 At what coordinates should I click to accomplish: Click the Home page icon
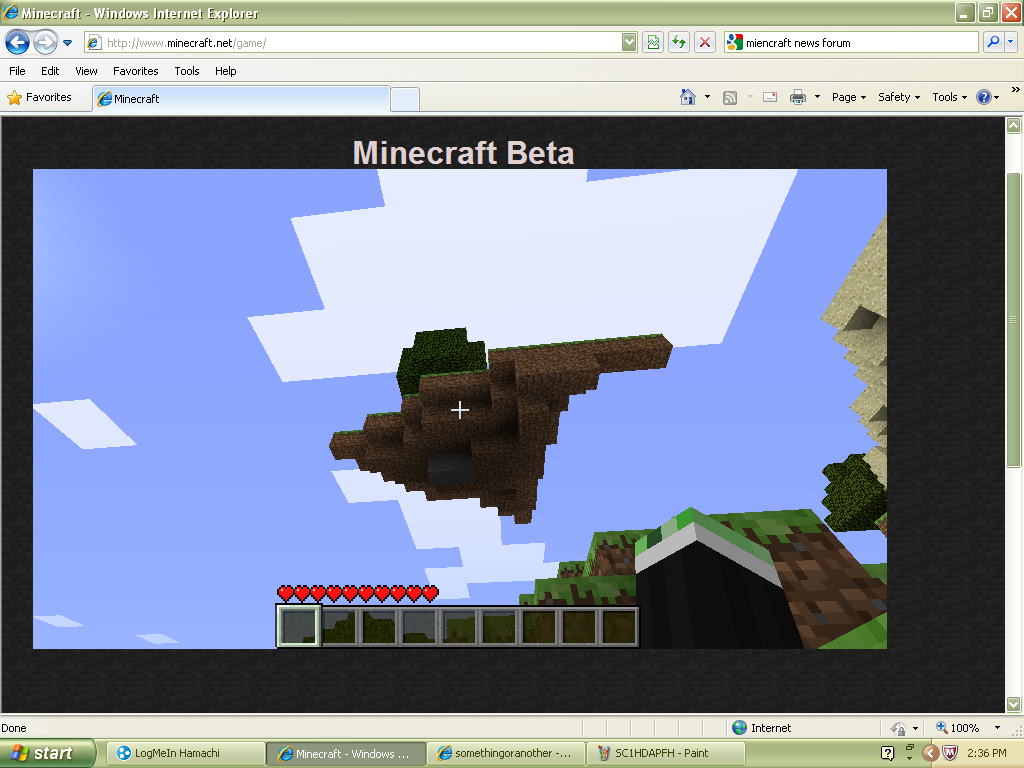point(688,97)
